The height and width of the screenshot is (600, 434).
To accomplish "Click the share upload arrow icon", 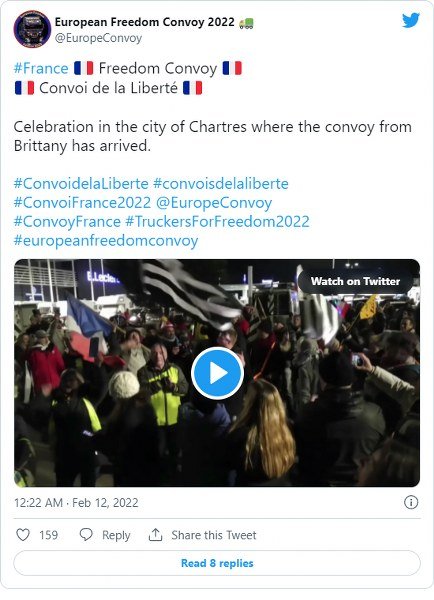I will click(x=155, y=535).
